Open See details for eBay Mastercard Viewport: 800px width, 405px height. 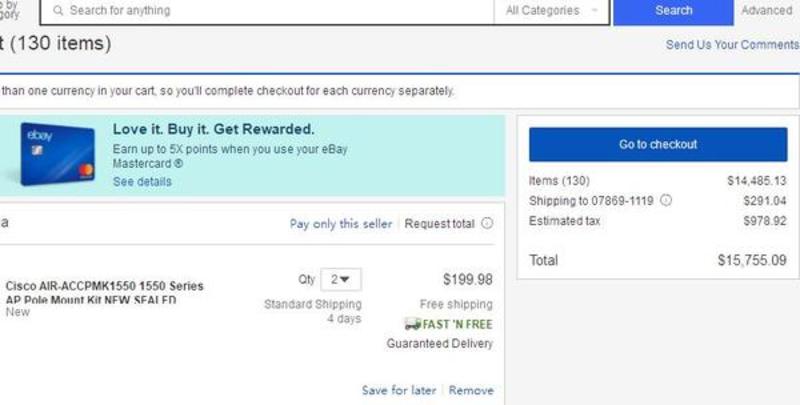(142, 182)
